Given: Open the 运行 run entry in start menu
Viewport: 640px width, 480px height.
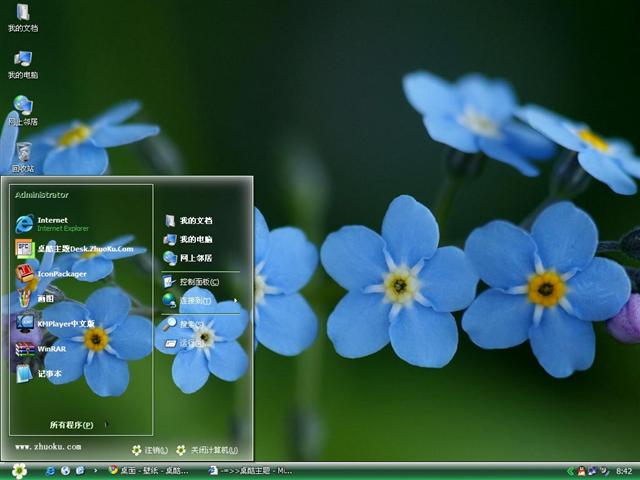Looking at the screenshot, I should tap(184, 343).
